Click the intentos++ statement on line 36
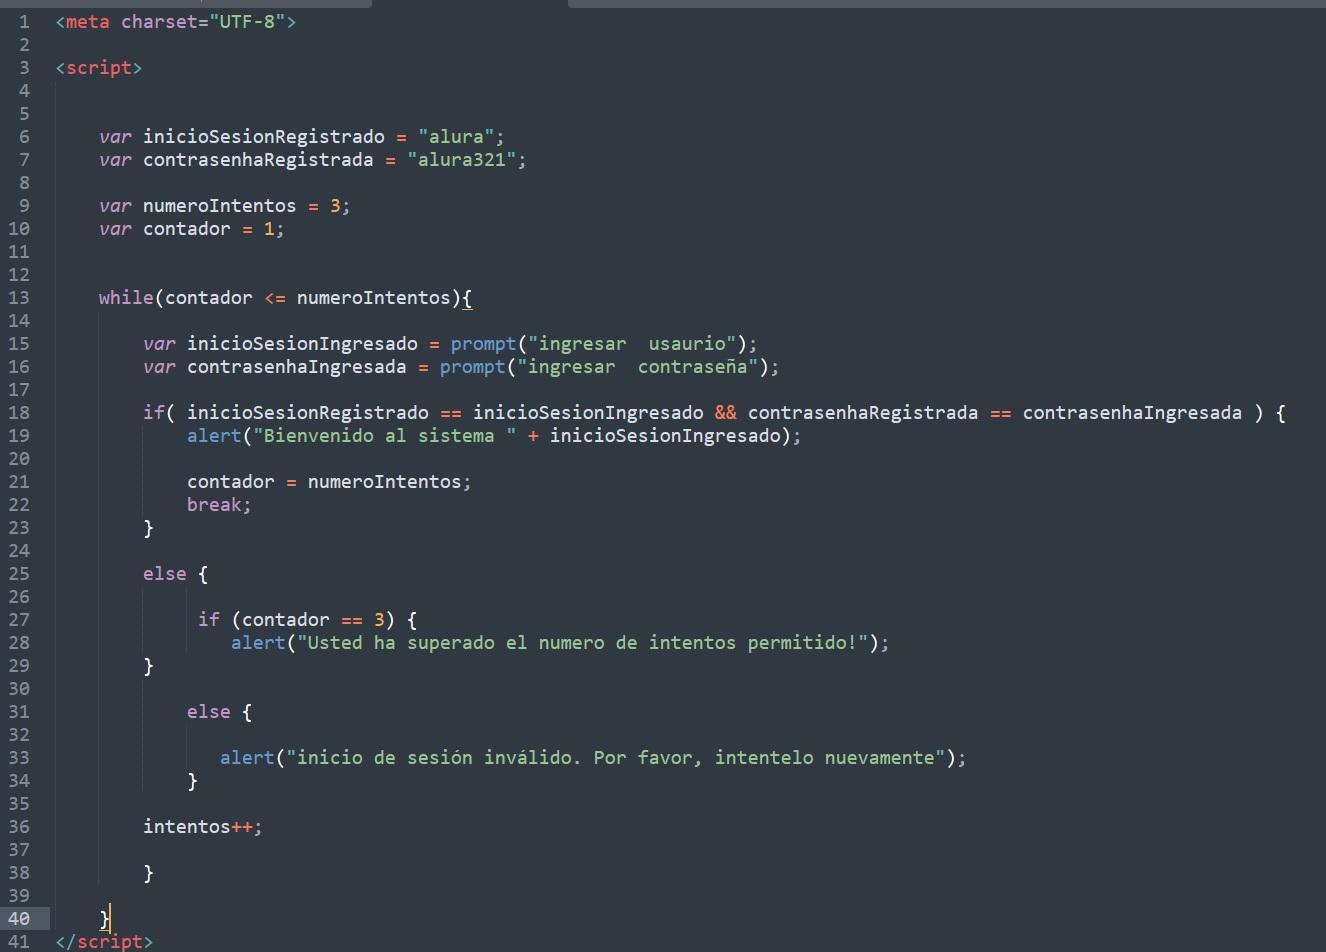 (203, 826)
